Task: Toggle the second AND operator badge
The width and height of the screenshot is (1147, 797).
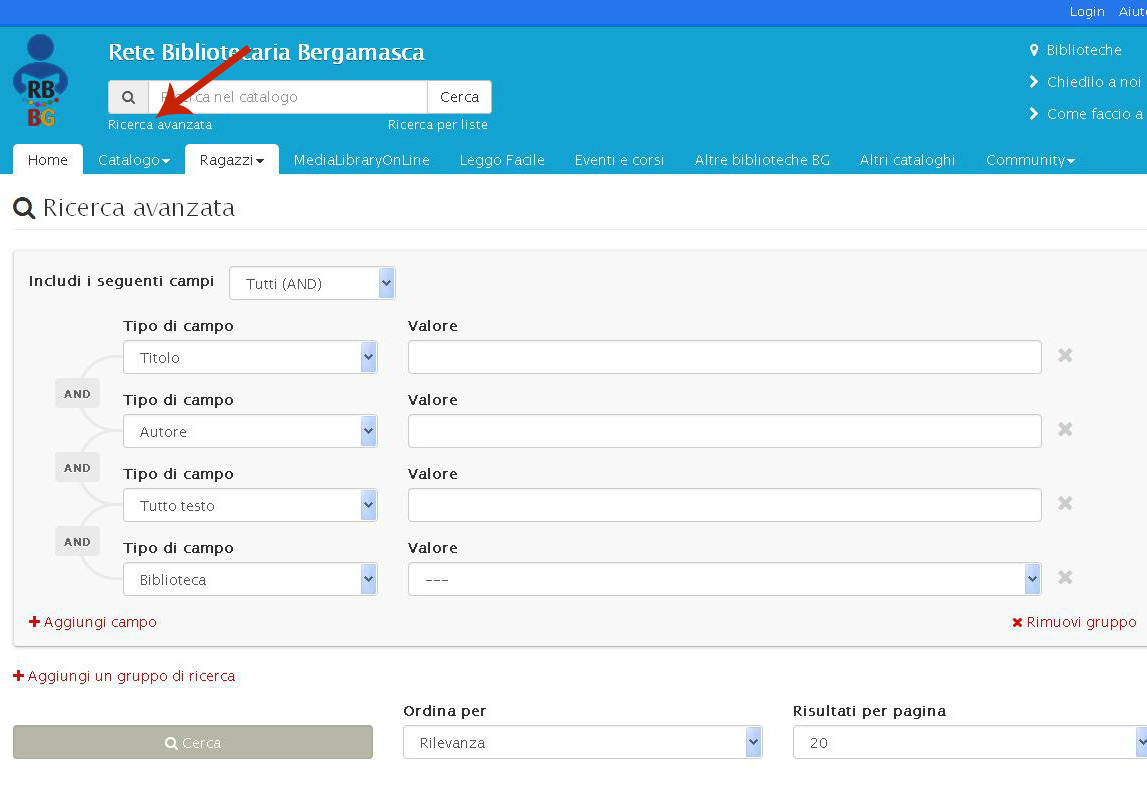Action: (77, 468)
